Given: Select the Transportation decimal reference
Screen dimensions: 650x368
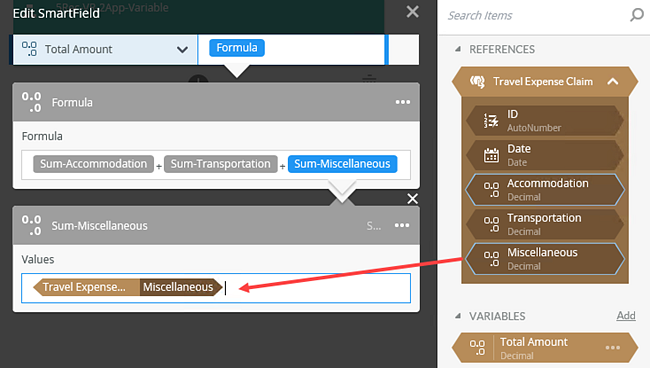Looking at the screenshot, I should pos(545,224).
